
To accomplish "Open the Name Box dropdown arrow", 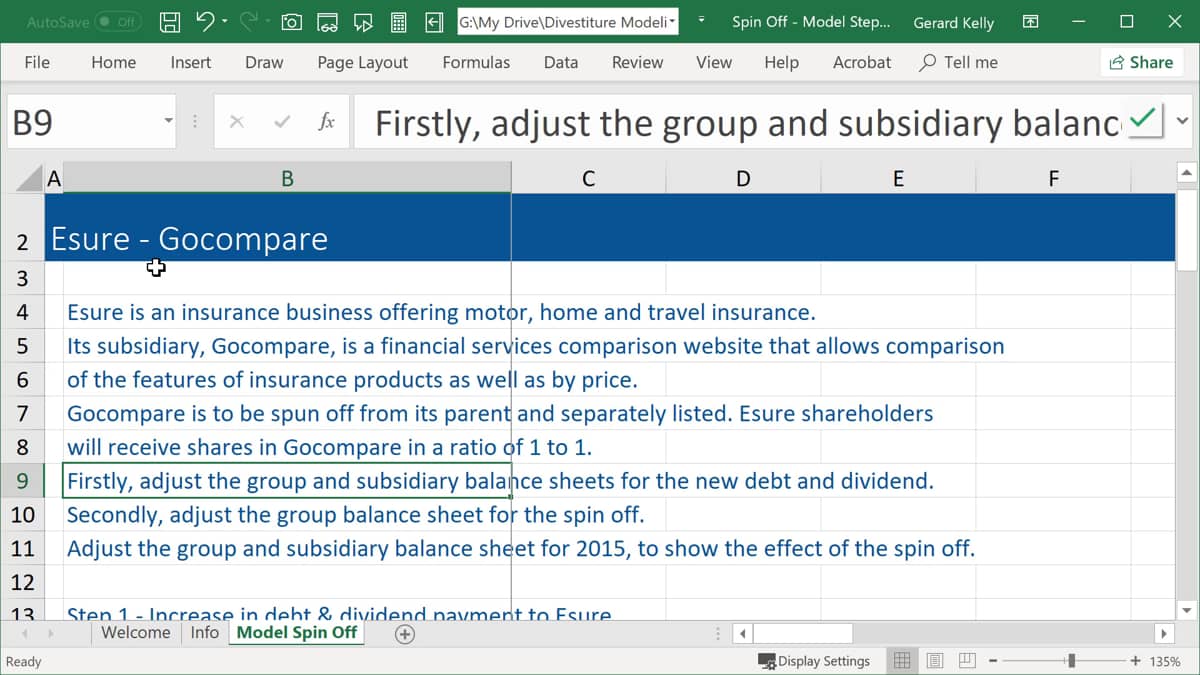I will click(168, 122).
